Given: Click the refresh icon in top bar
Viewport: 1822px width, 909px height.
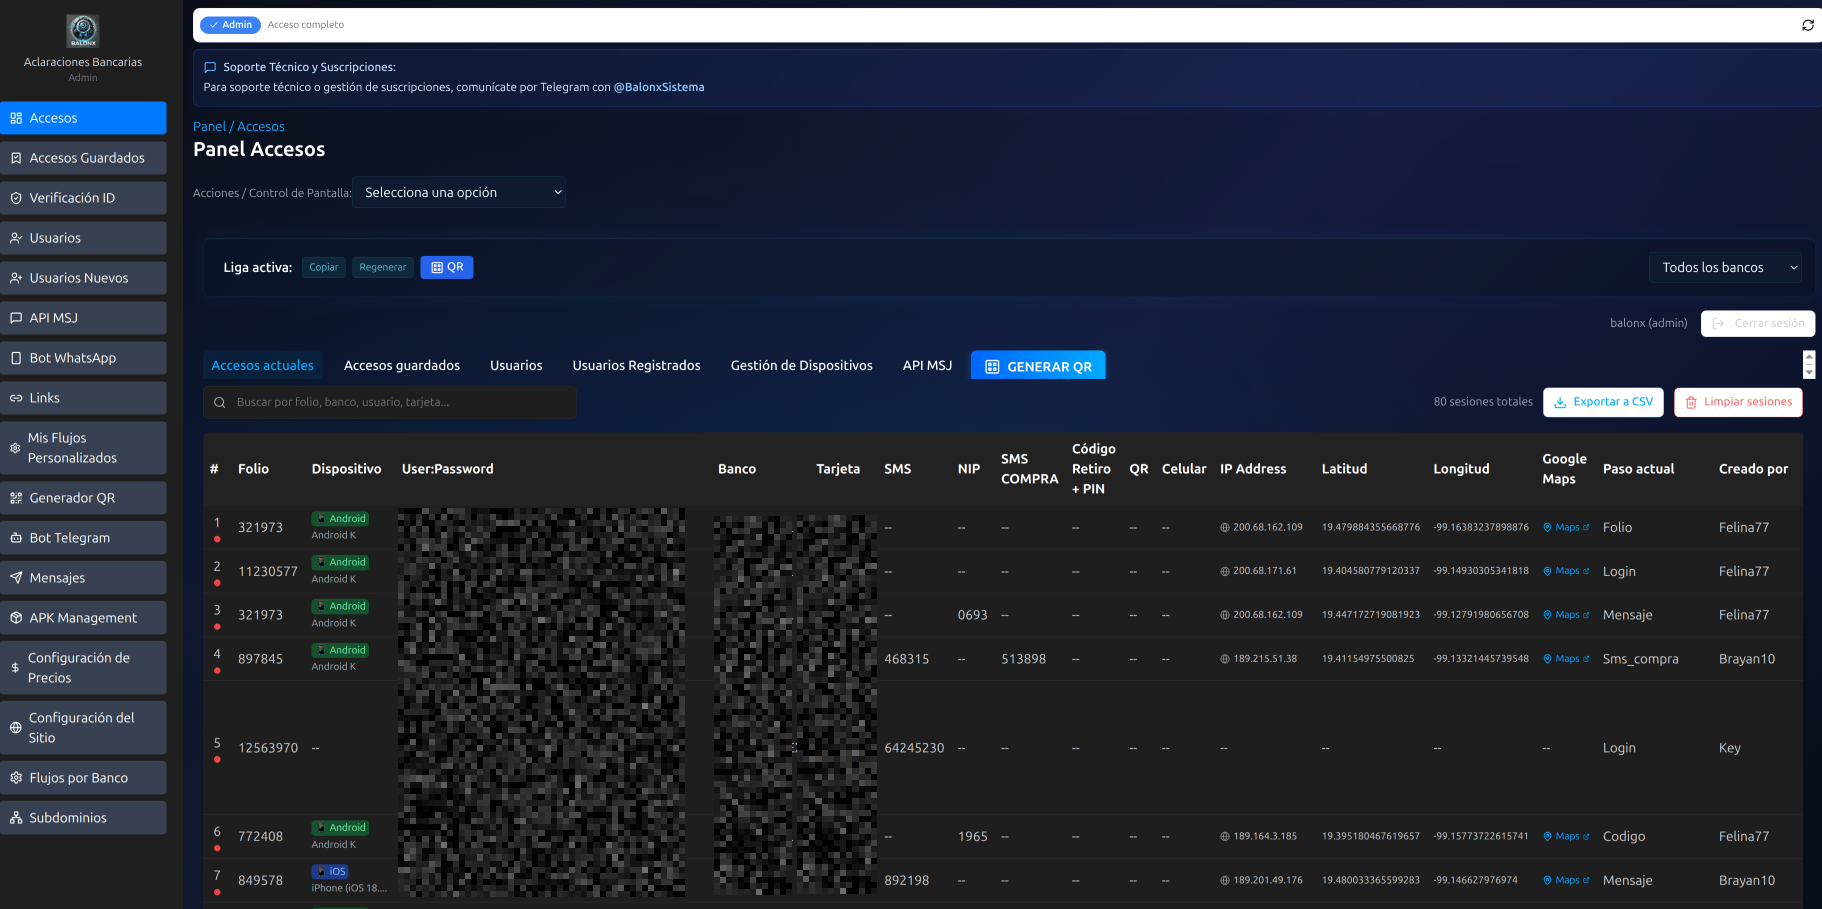Looking at the screenshot, I should point(1807,25).
